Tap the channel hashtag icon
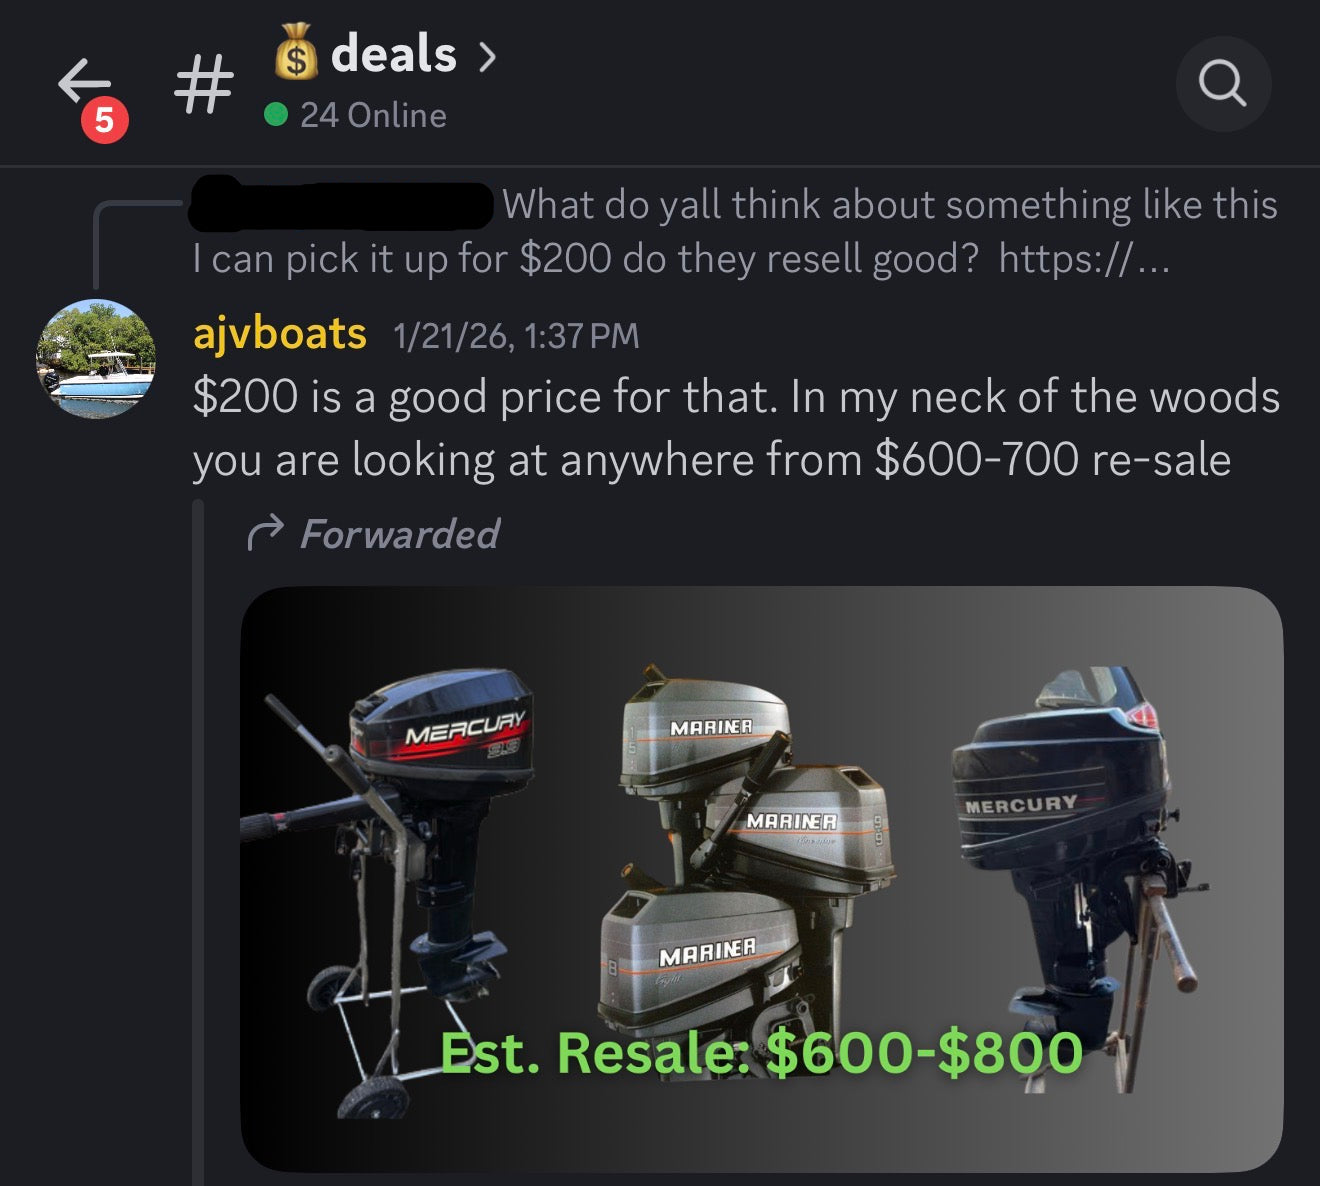1320x1186 pixels. click(204, 84)
